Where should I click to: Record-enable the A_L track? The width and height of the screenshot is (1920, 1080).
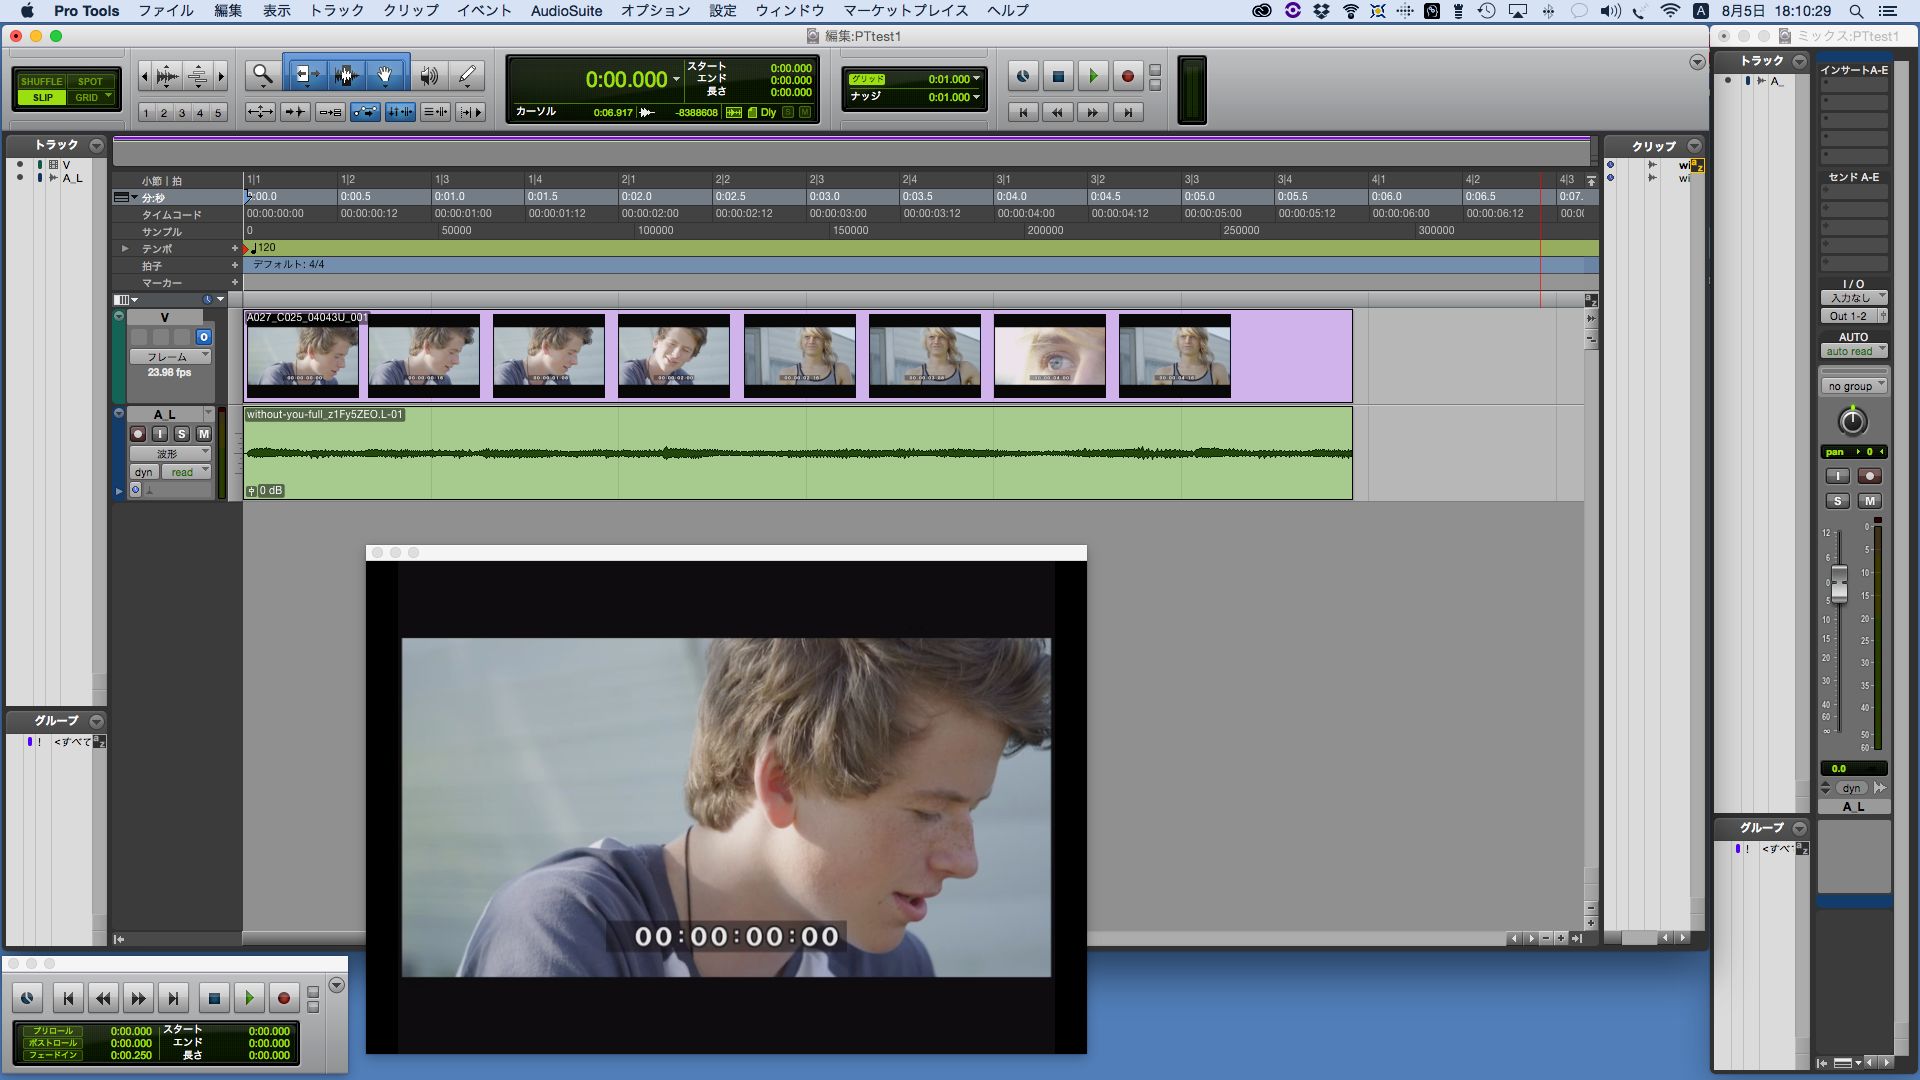138,434
